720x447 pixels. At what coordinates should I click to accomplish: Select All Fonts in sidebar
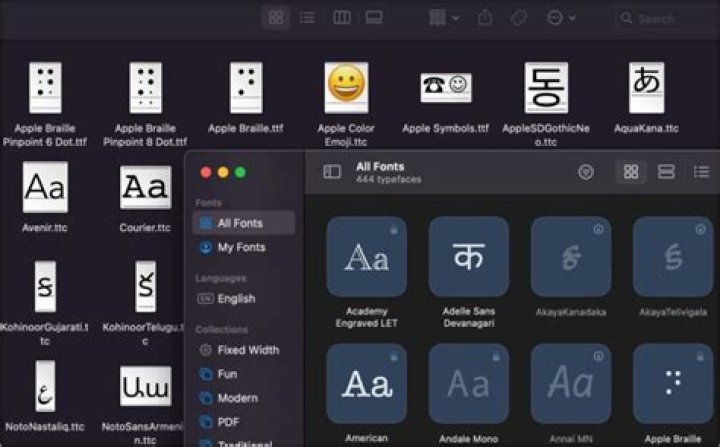tap(244, 223)
